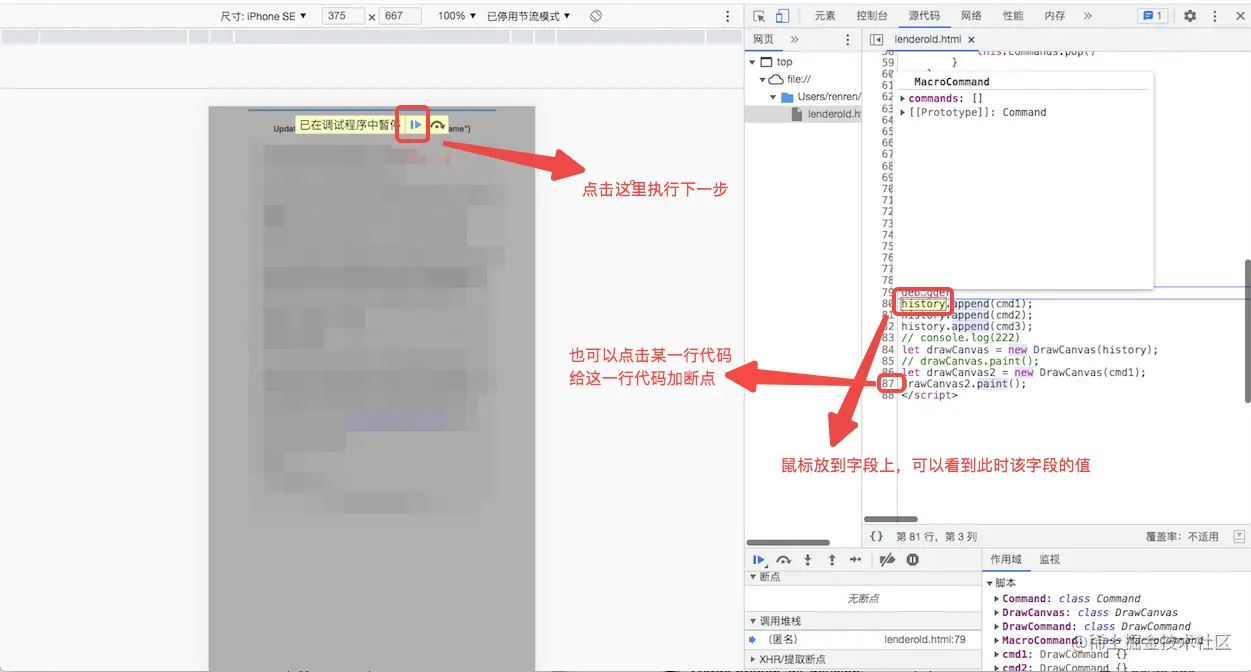This screenshot has width=1251, height=672.
Task: Step into next function call
Action: (x=808, y=560)
